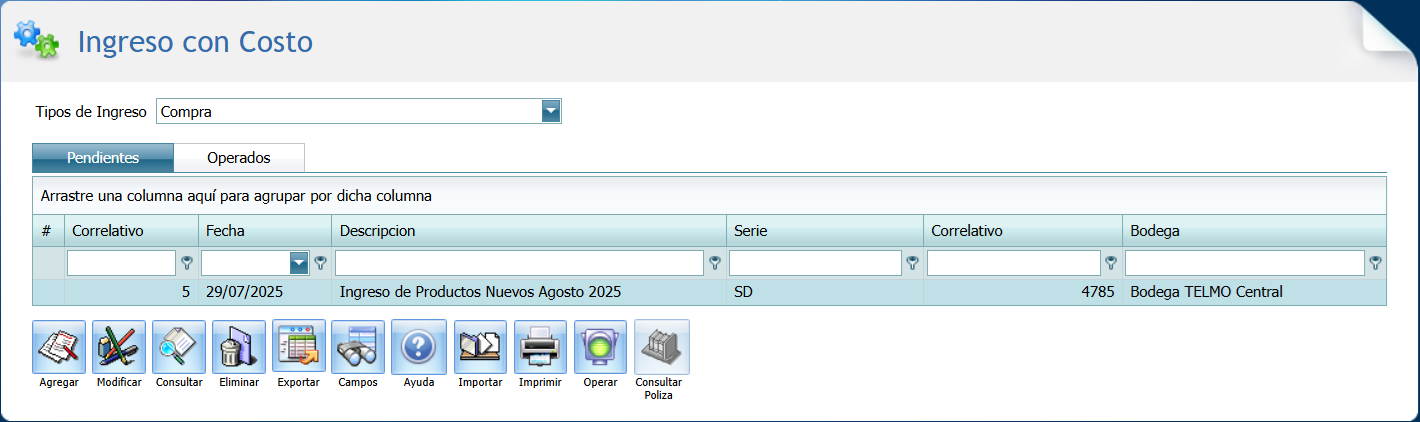Image resolution: width=1420 pixels, height=422 pixels.
Task: Open the Fecha filter date dropdown
Action: (x=298, y=263)
